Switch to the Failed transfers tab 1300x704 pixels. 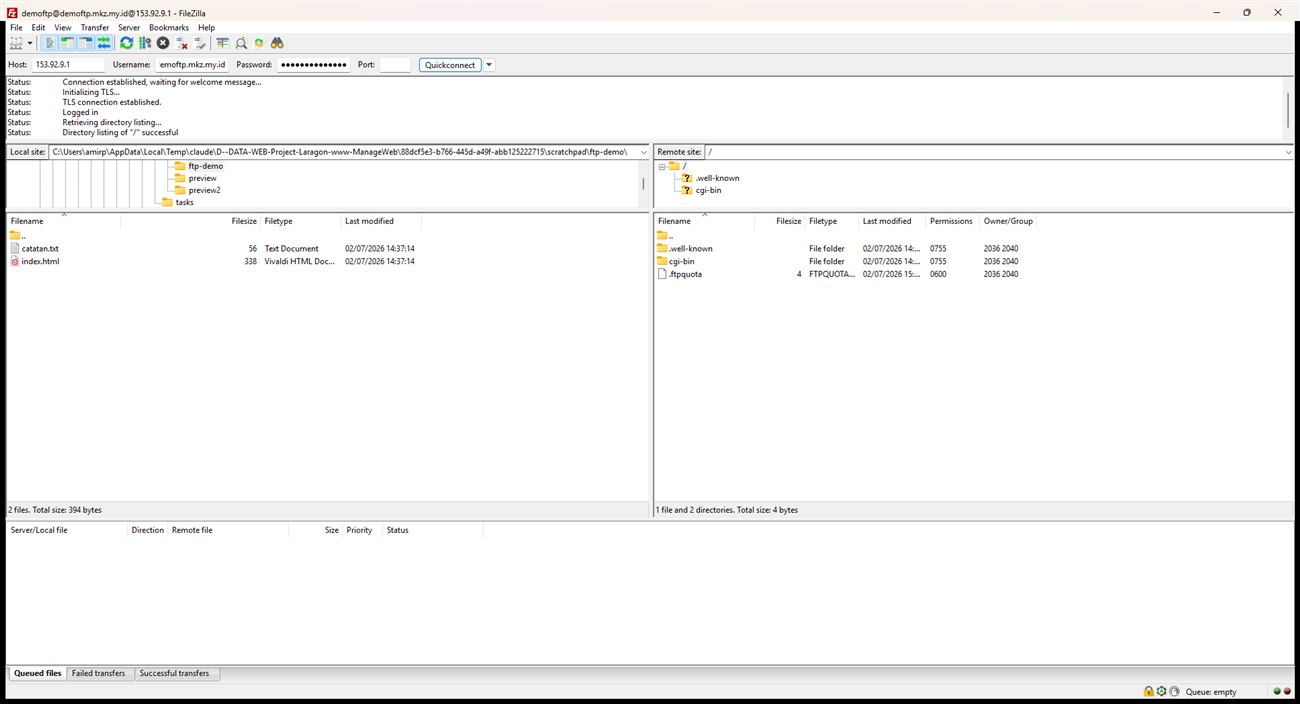[99, 673]
